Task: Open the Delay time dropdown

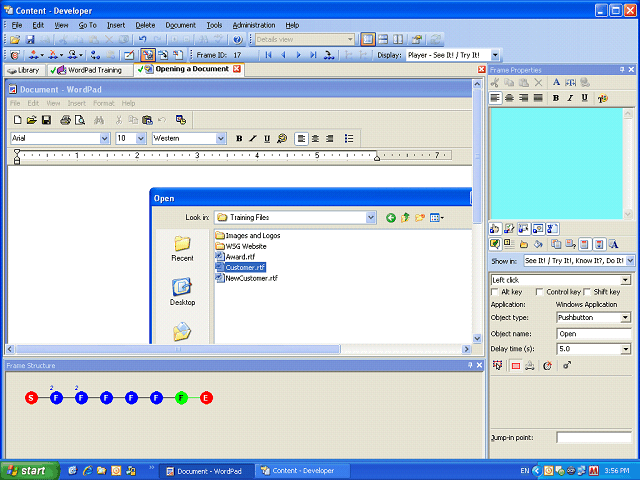Action: pyautogui.click(x=625, y=349)
